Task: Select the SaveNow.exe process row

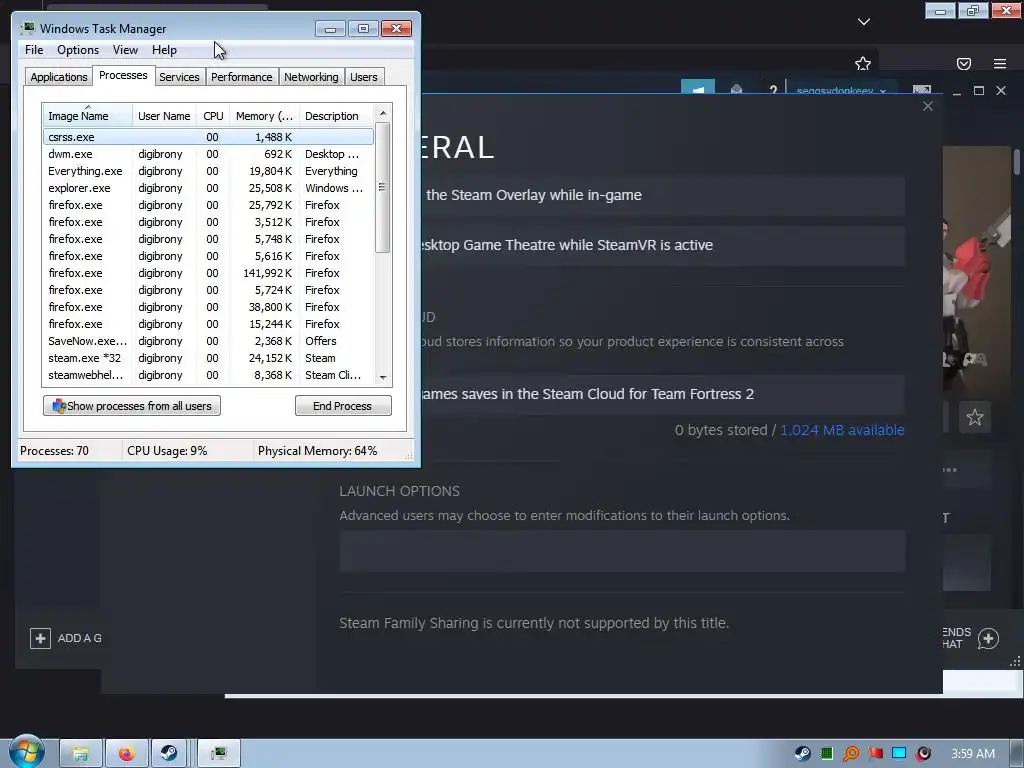Action: pyautogui.click(x=208, y=341)
